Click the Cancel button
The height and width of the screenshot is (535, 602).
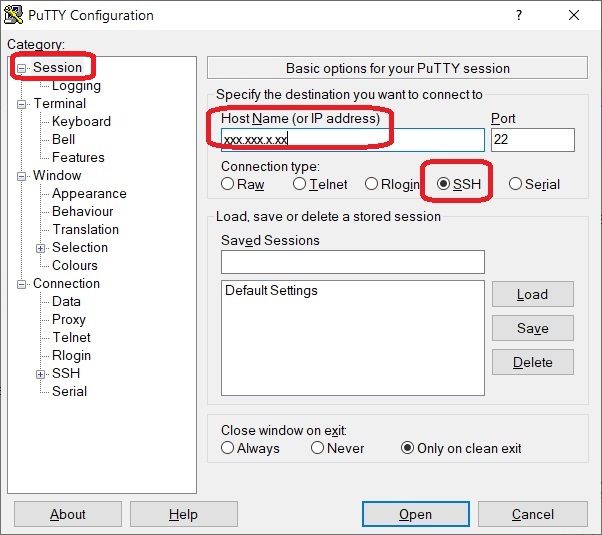533,514
